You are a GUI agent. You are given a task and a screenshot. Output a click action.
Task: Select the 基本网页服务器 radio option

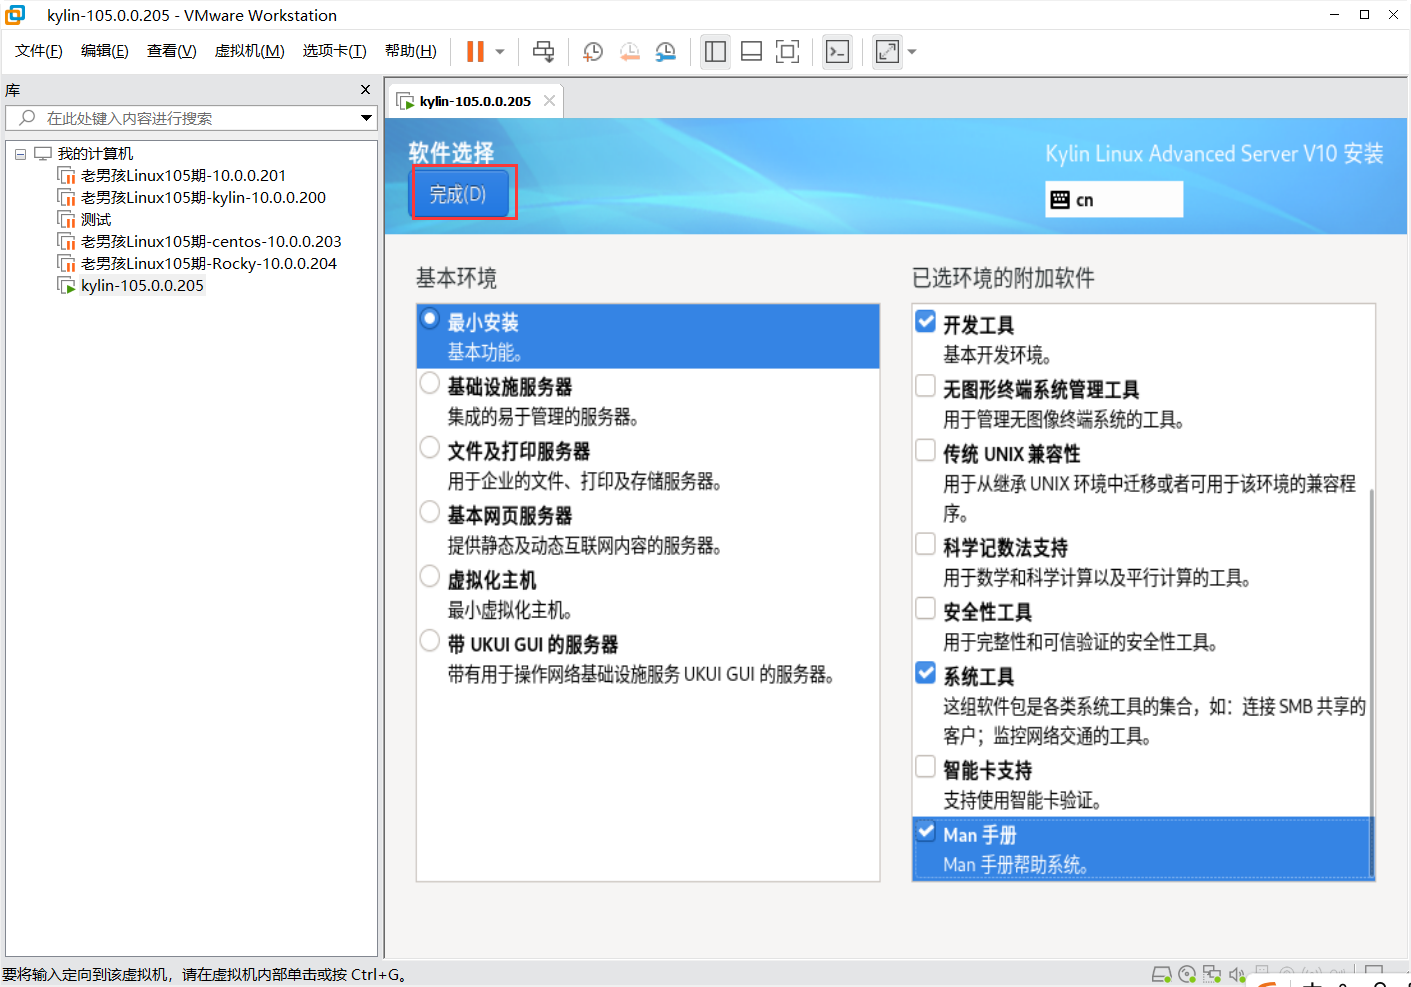click(430, 512)
